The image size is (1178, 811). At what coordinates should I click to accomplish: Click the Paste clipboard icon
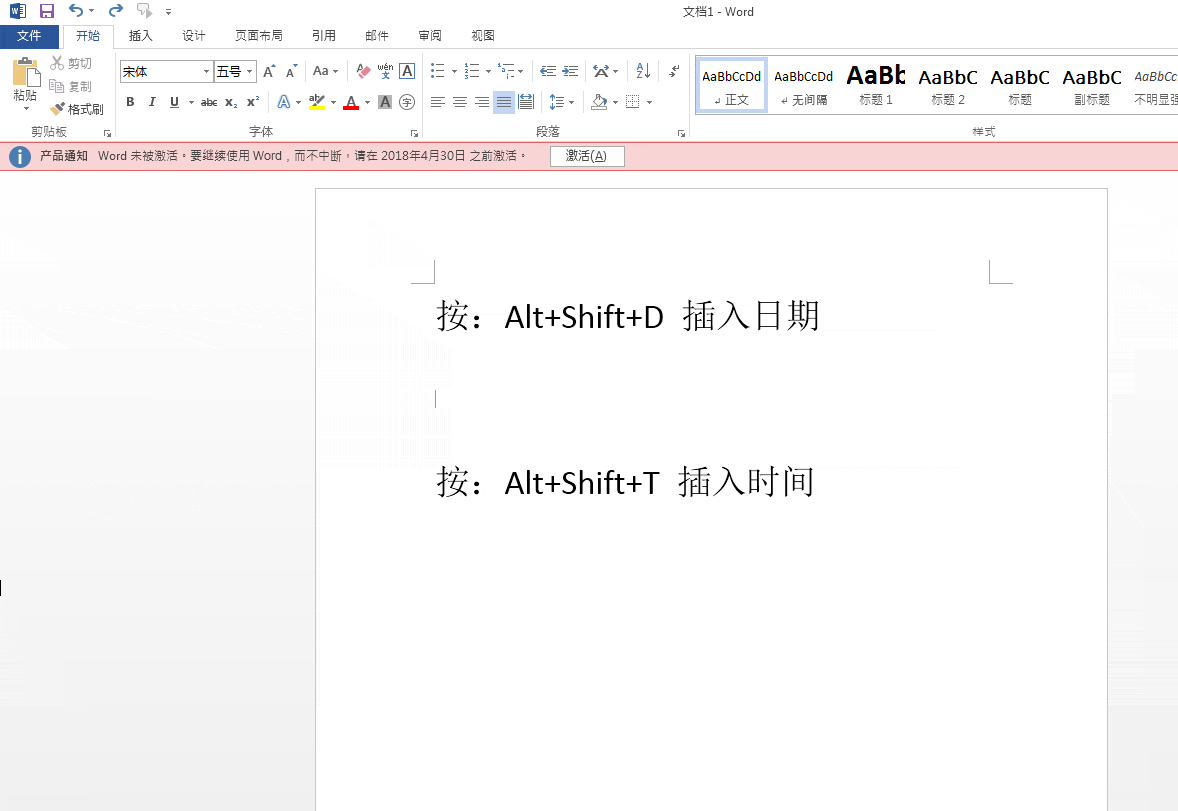tap(25, 73)
